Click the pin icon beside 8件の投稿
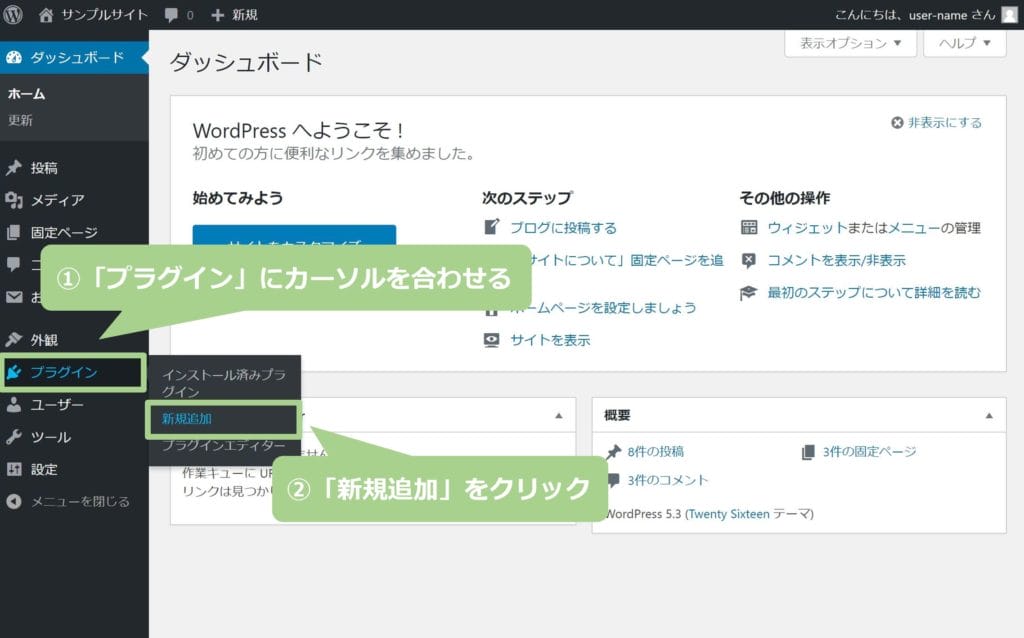 pyautogui.click(x=613, y=452)
